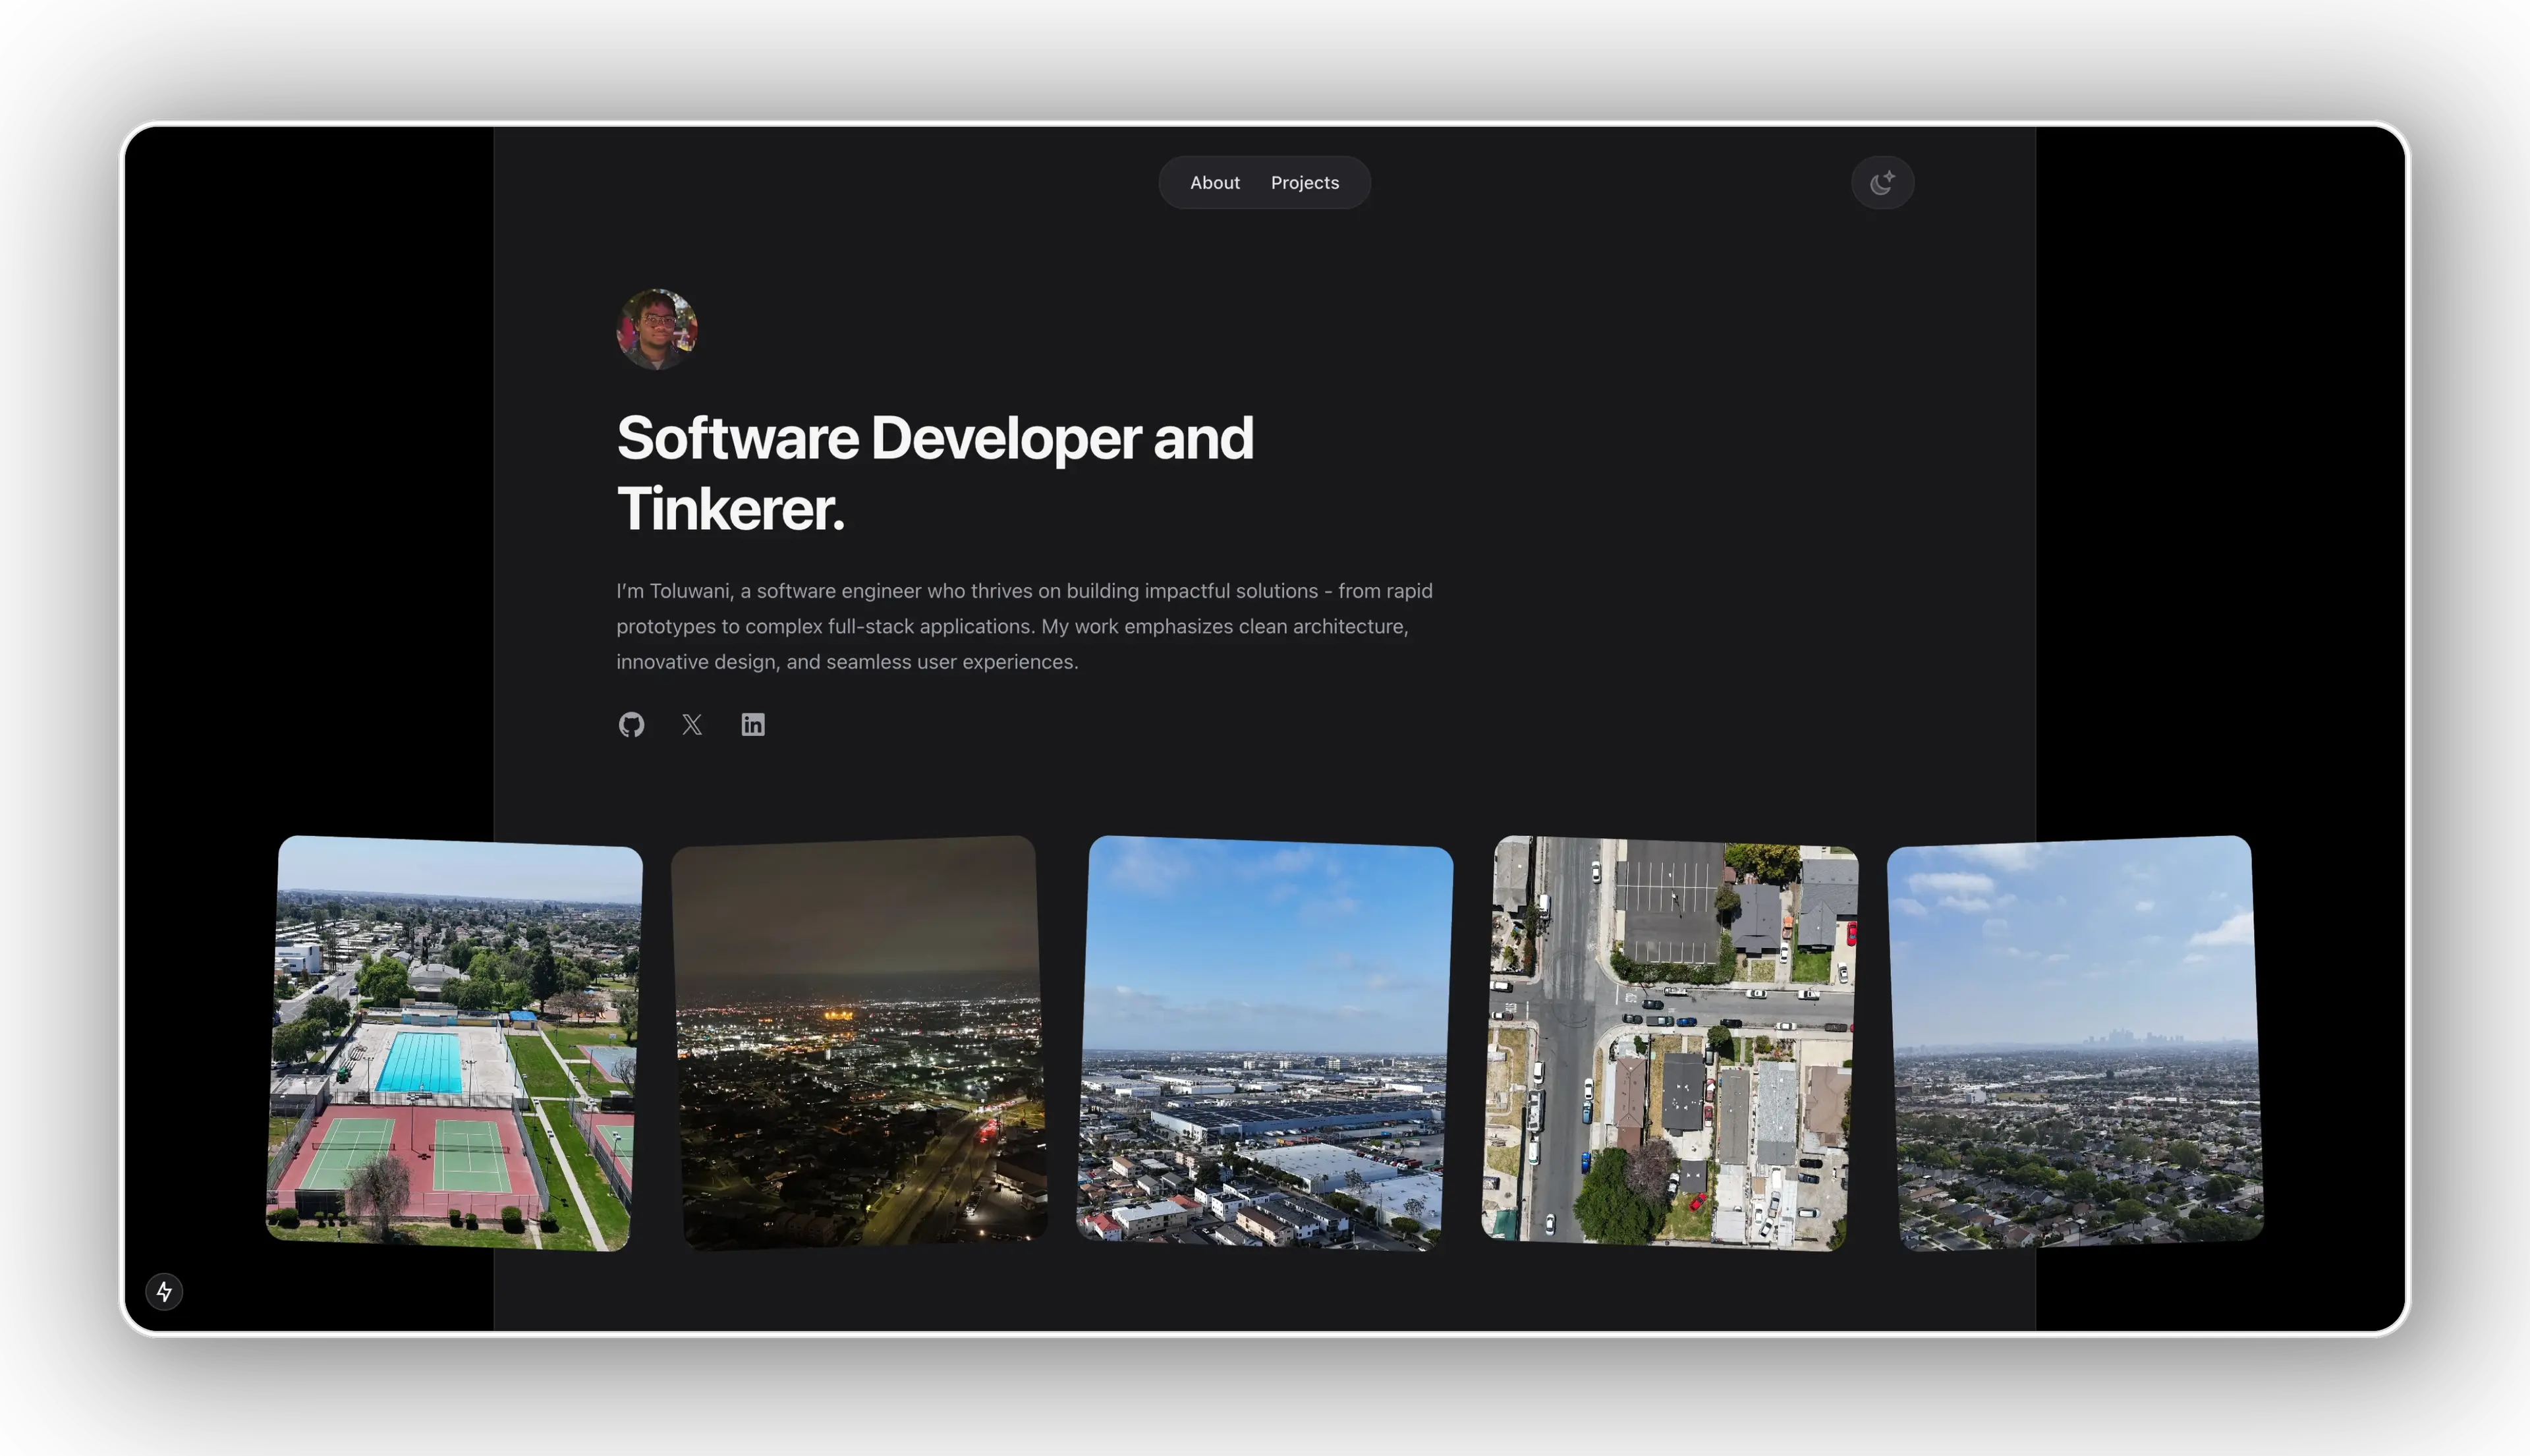The image size is (2530, 1456).
Task: View the swimming pool and tennis courts photo
Action: pyautogui.click(x=454, y=1043)
